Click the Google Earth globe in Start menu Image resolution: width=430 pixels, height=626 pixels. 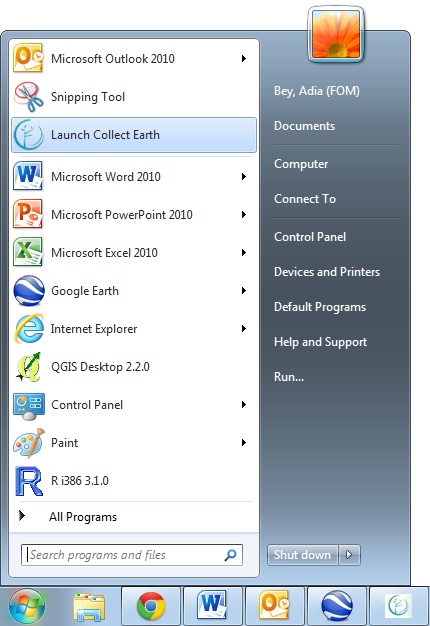point(28,291)
